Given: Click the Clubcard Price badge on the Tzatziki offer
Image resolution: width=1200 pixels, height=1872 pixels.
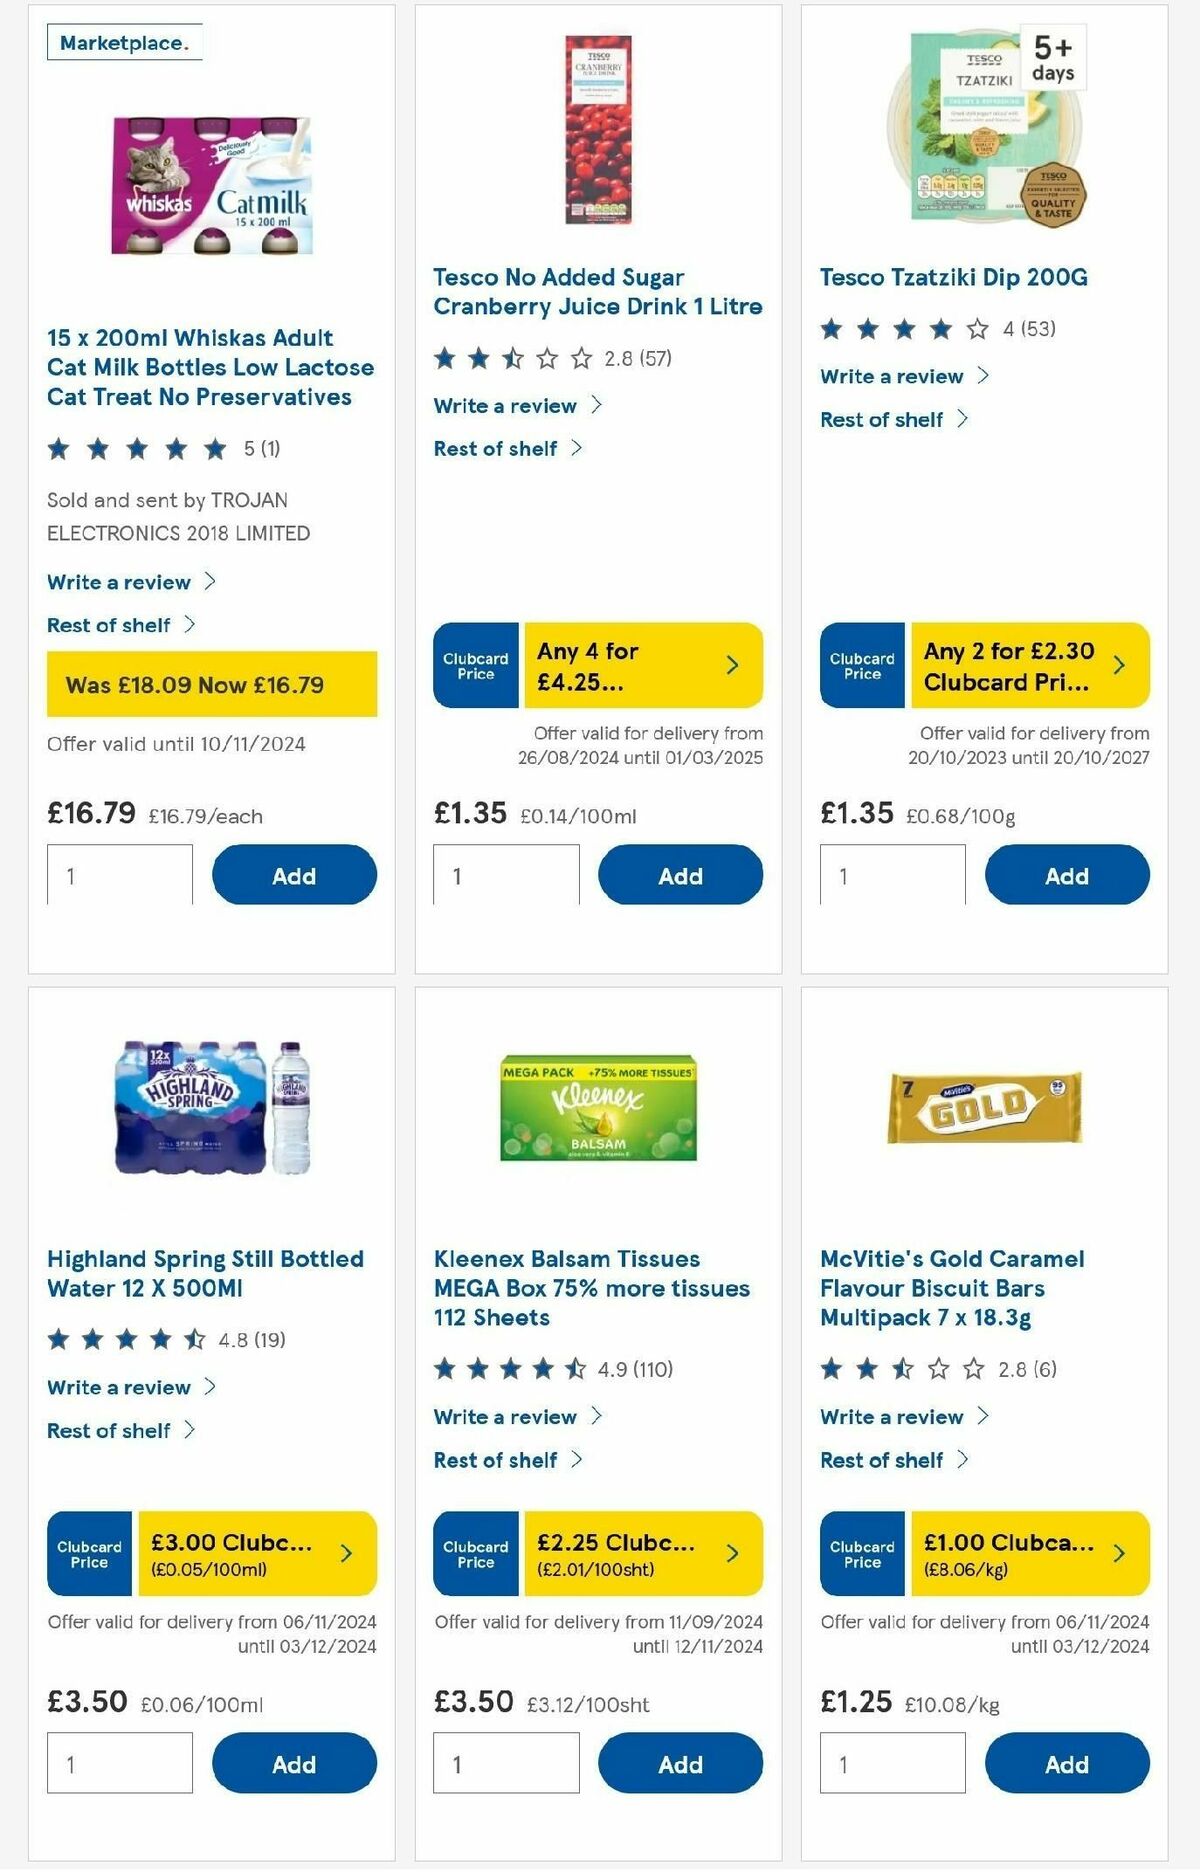Looking at the screenshot, I should click(861, 665).
